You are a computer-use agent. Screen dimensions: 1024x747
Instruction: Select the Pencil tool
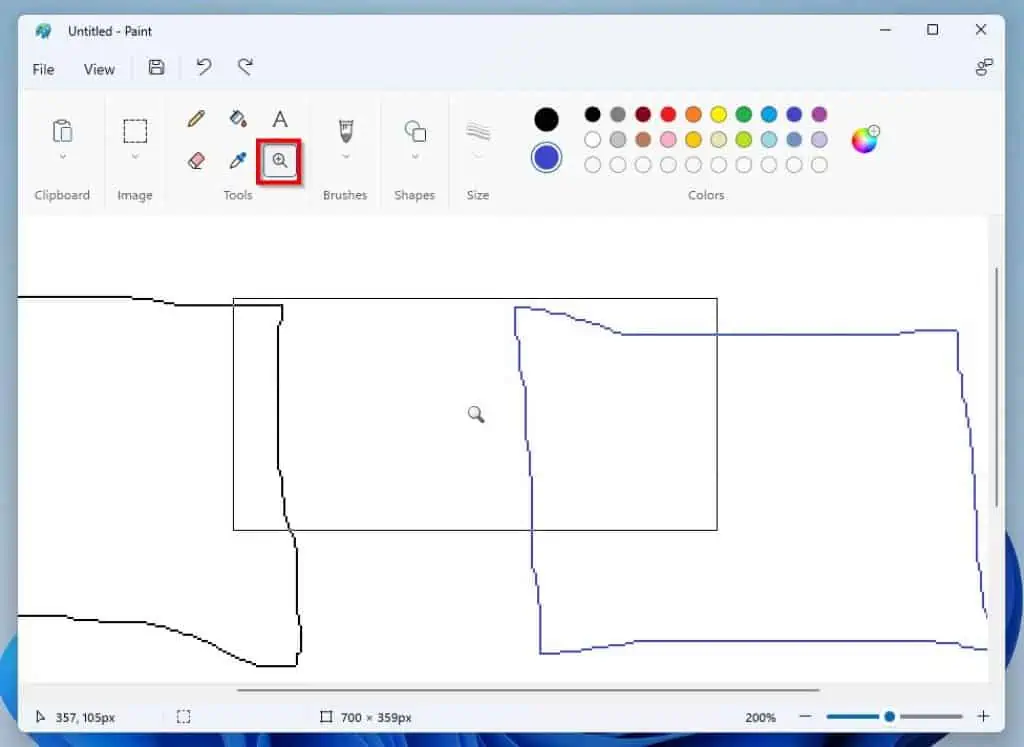point(194,118)
